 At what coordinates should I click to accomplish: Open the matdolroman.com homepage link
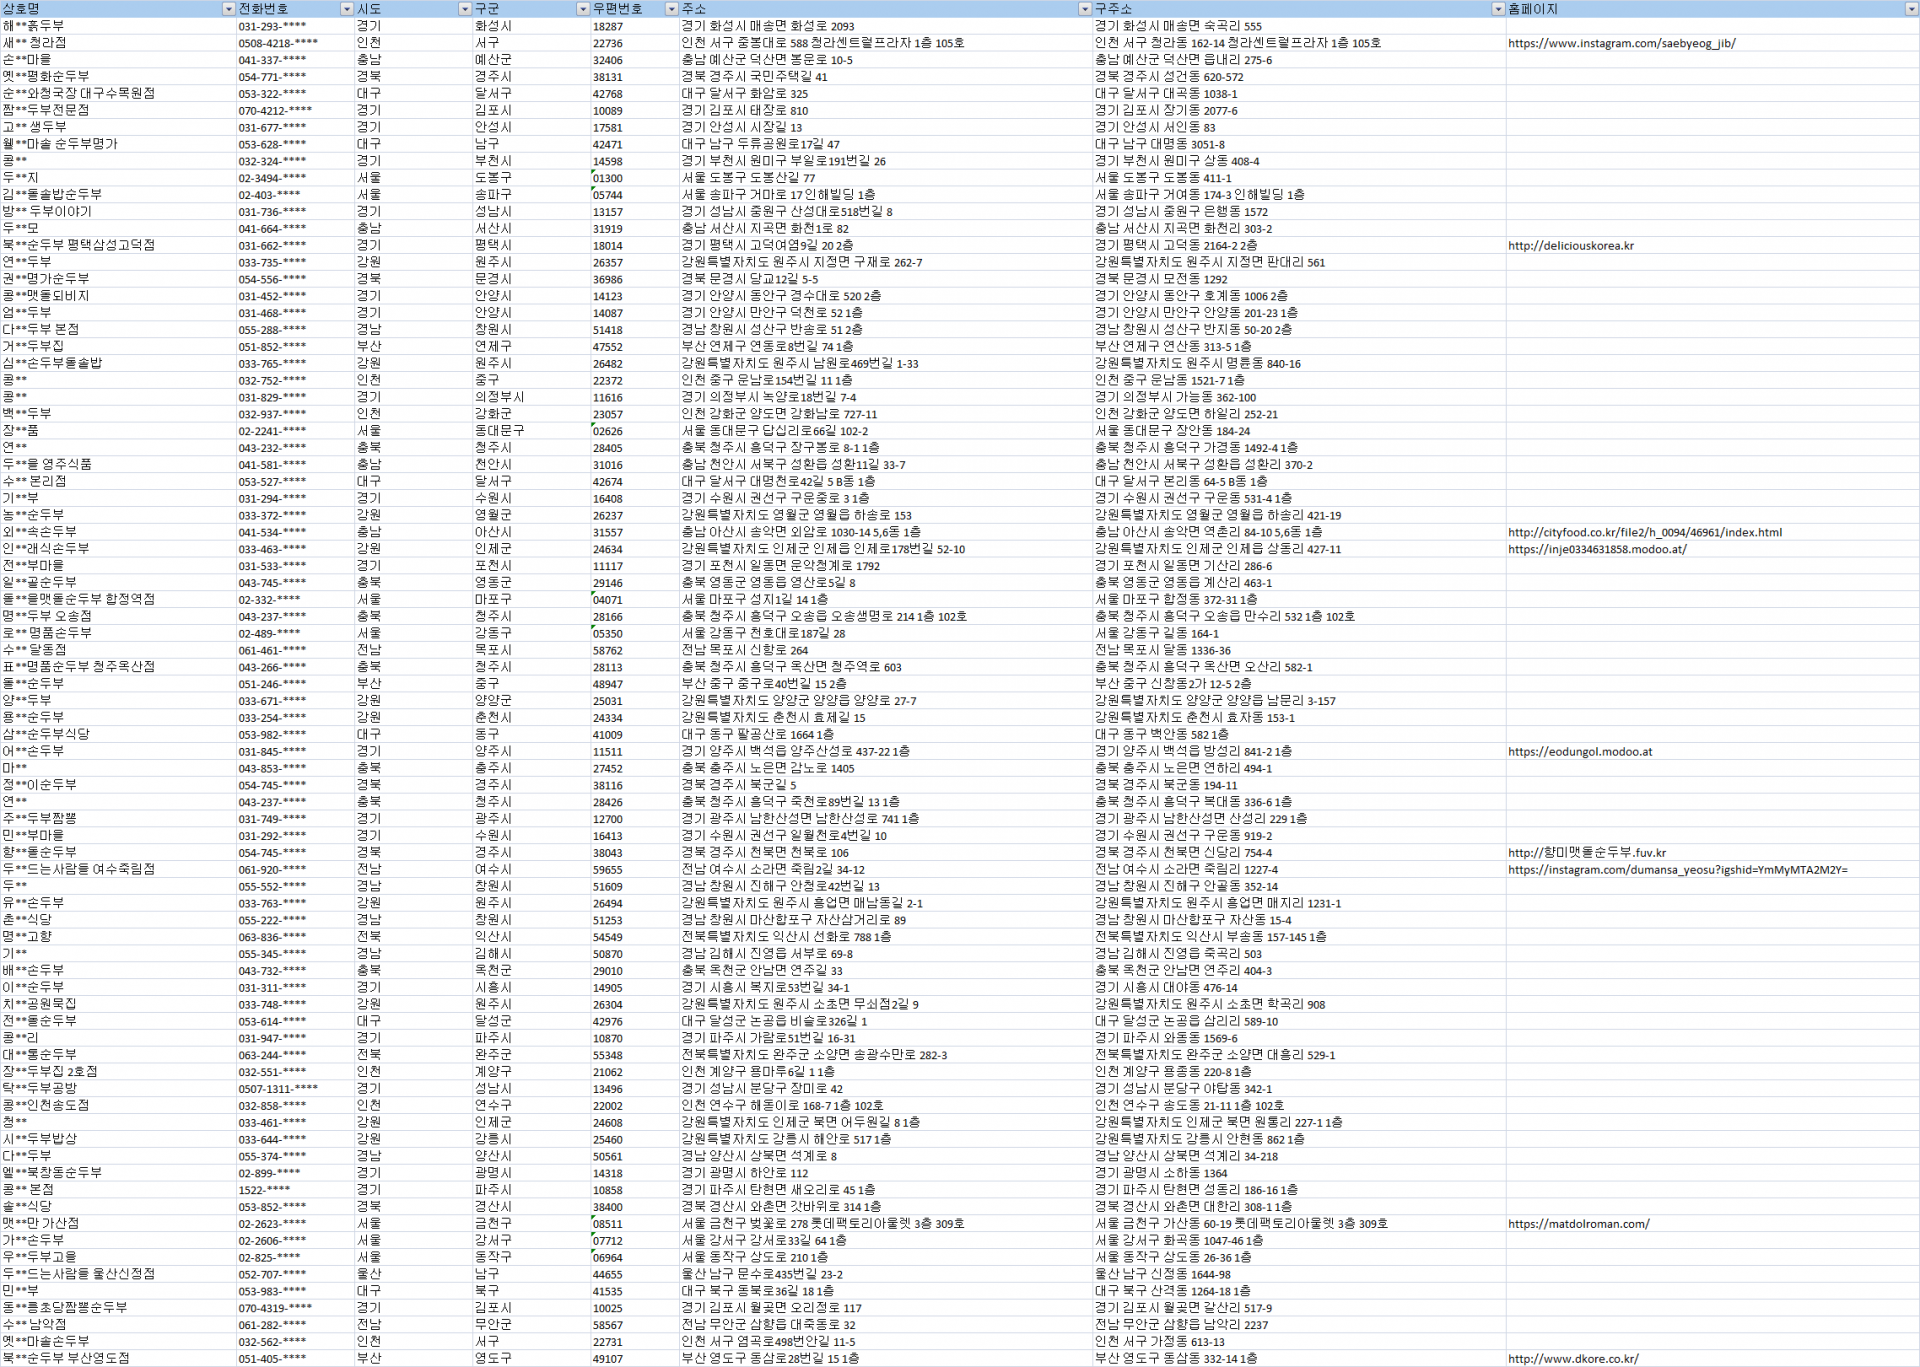pyautogui.click(x=1578, y=1224)
